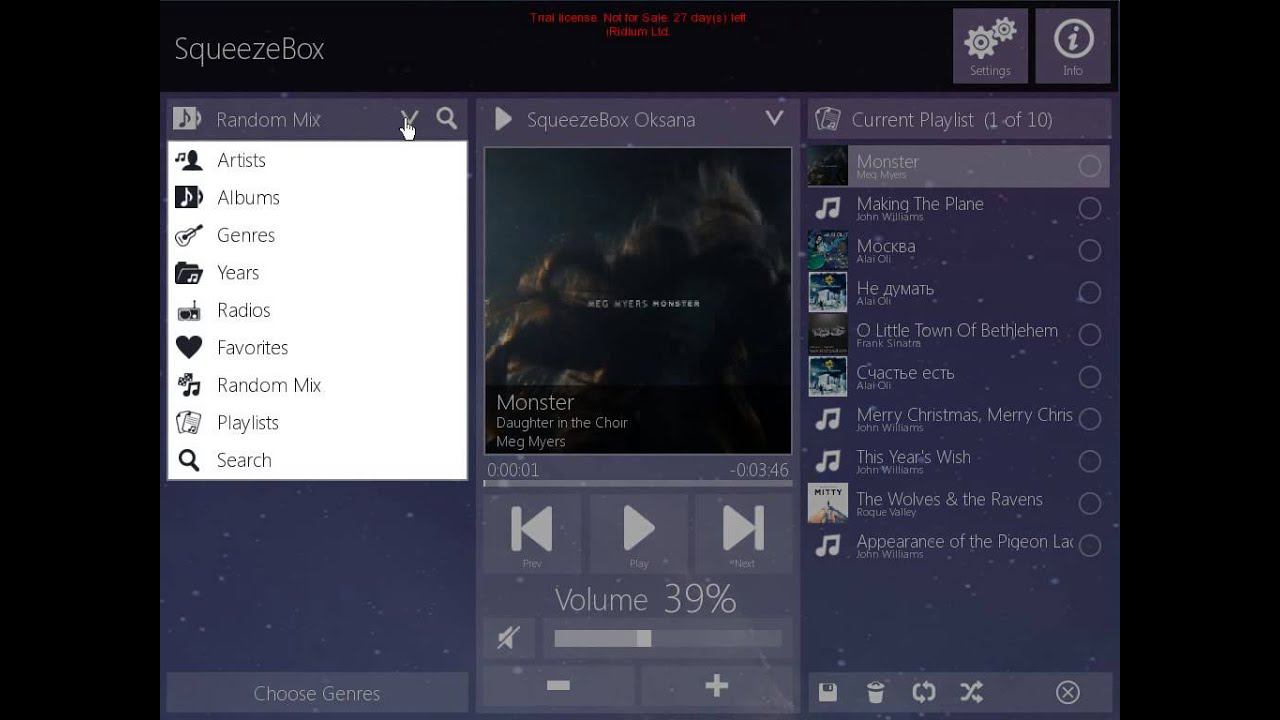Select the Не думать track radio button
Viewport: 1280px width, 720px height.
tap(1090, 292)
